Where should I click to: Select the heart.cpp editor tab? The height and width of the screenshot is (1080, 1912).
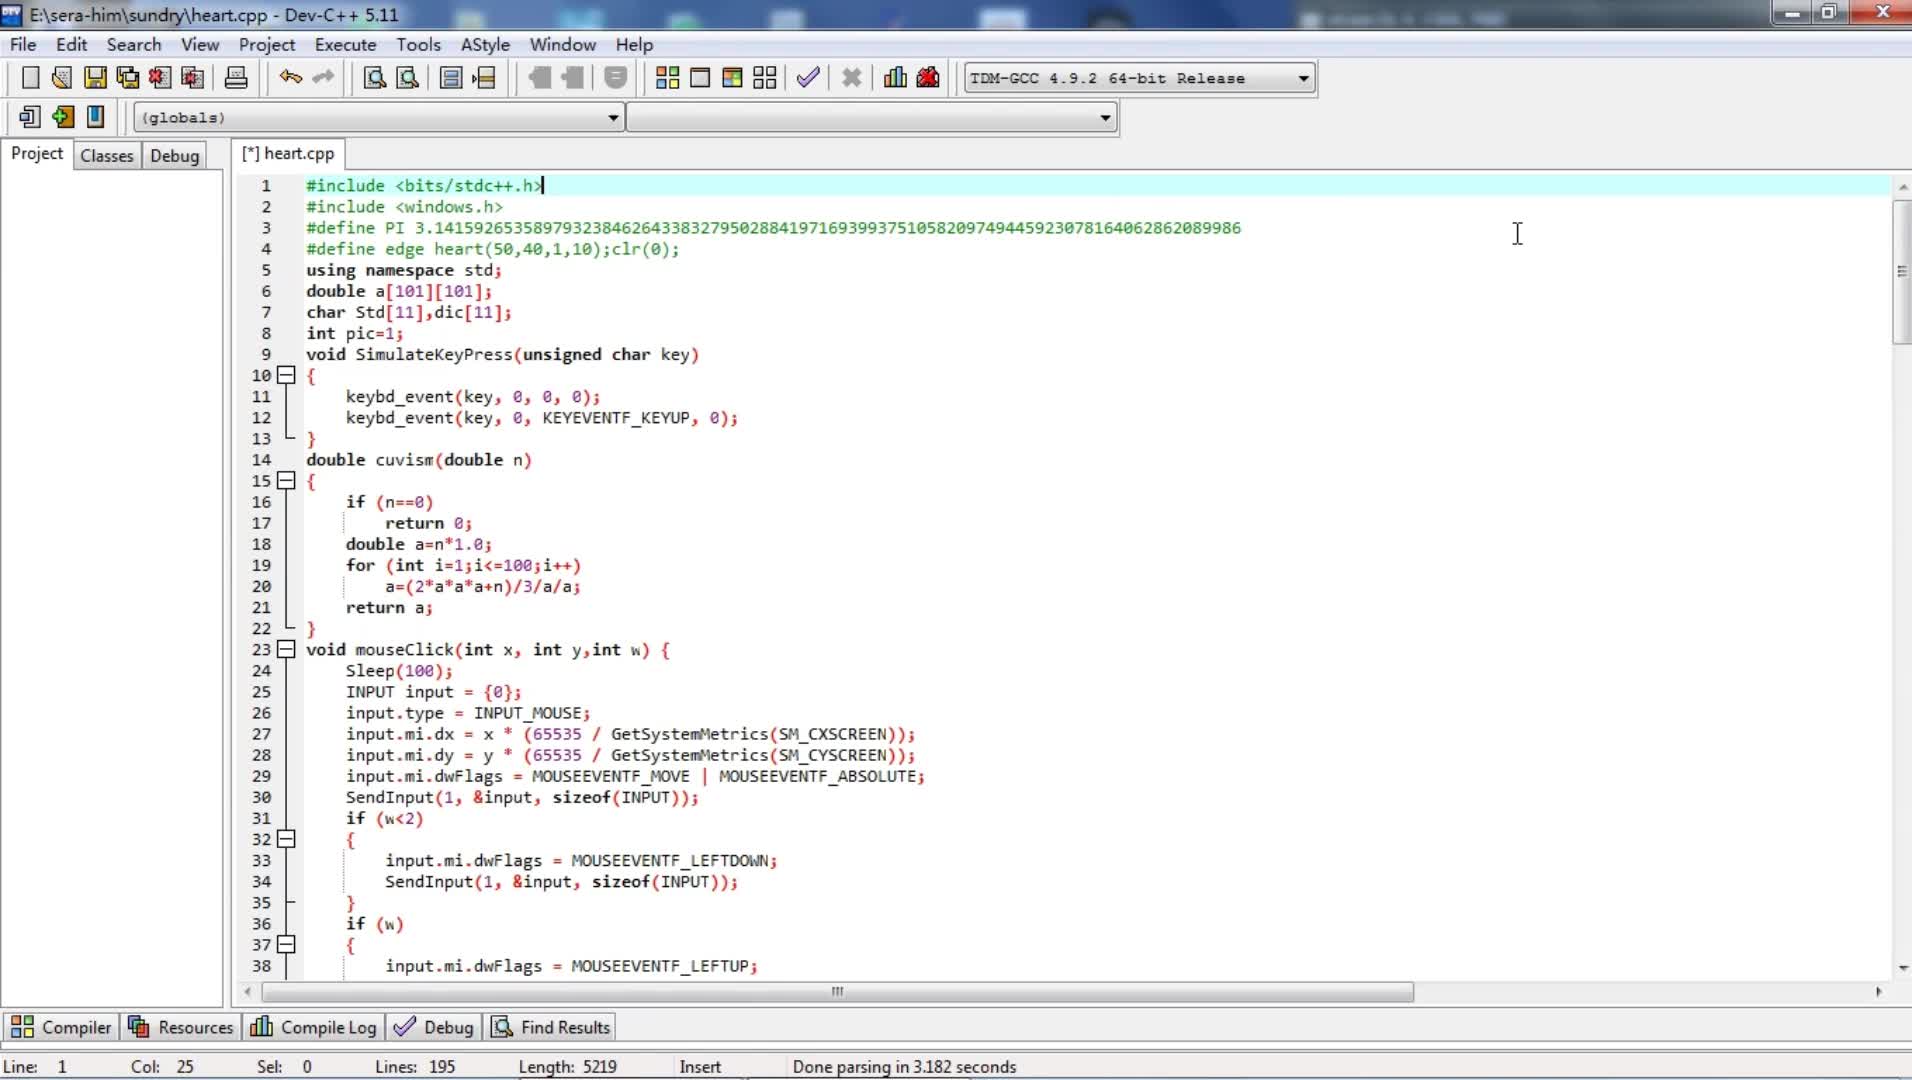click(289, 154)
